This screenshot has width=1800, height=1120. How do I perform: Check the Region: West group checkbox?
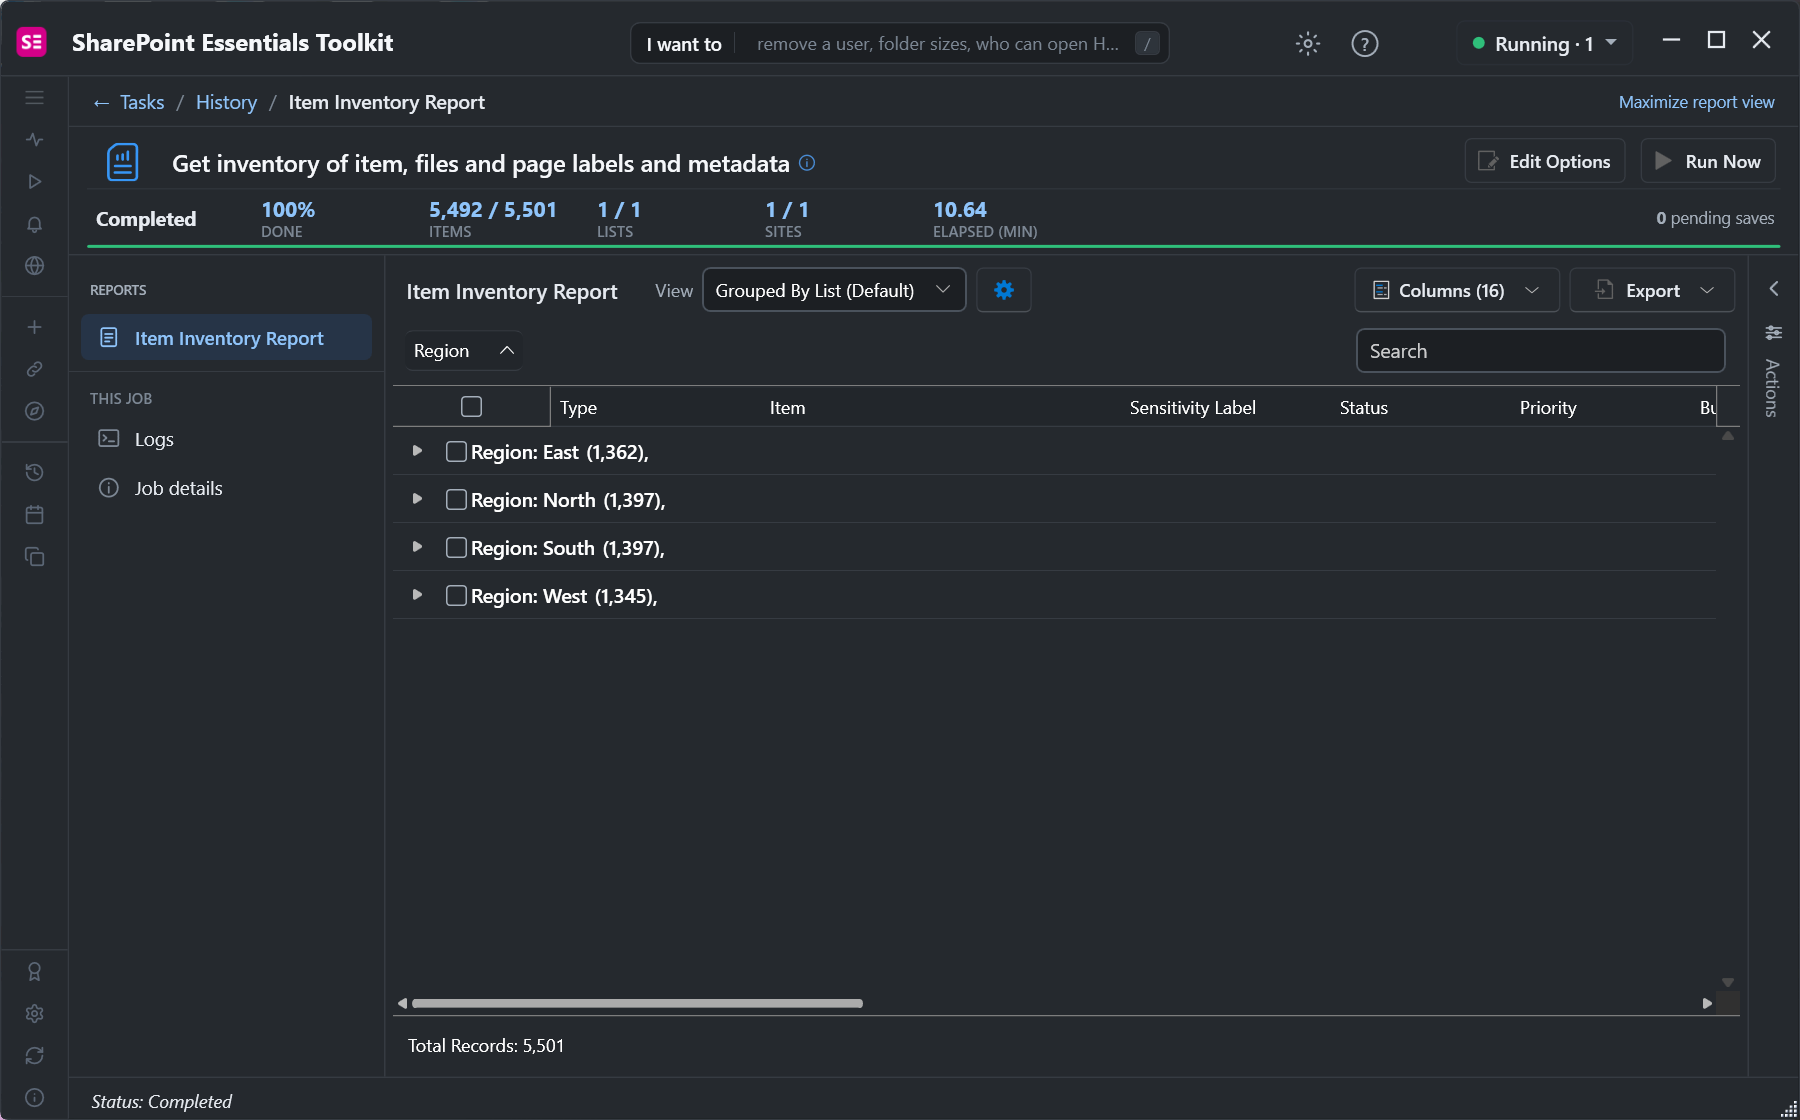click(x=456, y=595)
